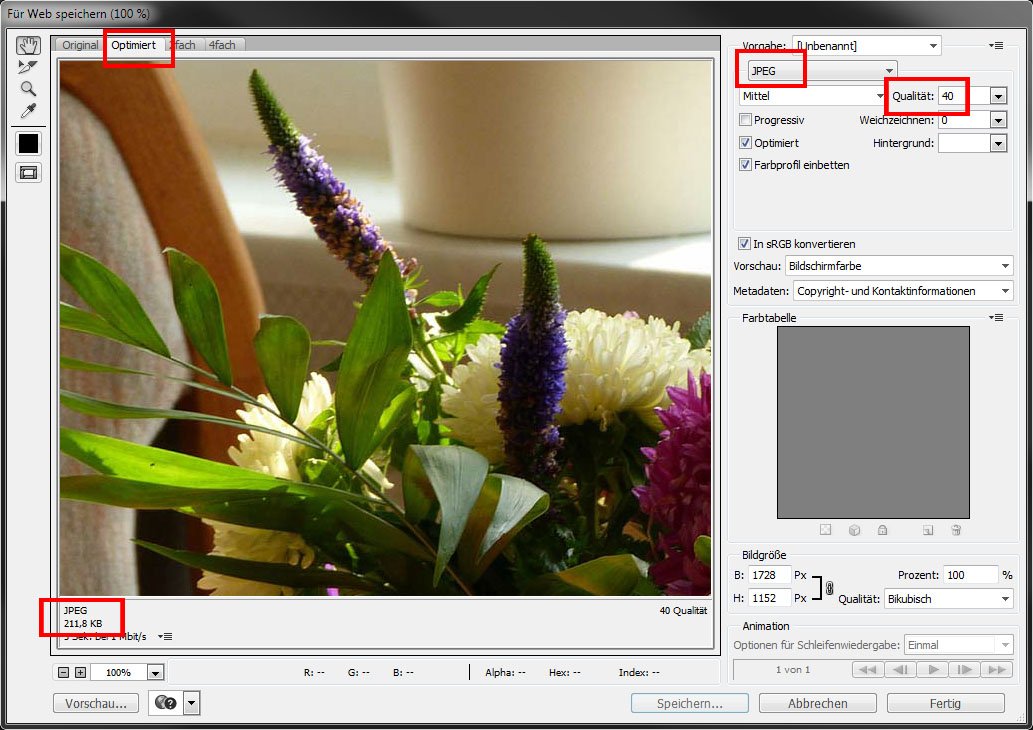Open the Farbtabelle panel menu

point(996,317)
